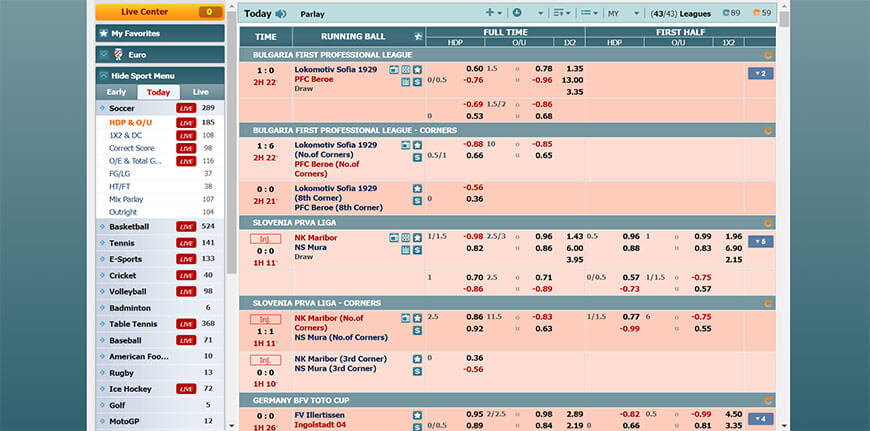Open stats S icon for NK Maribor 3rd Corner

417,372
